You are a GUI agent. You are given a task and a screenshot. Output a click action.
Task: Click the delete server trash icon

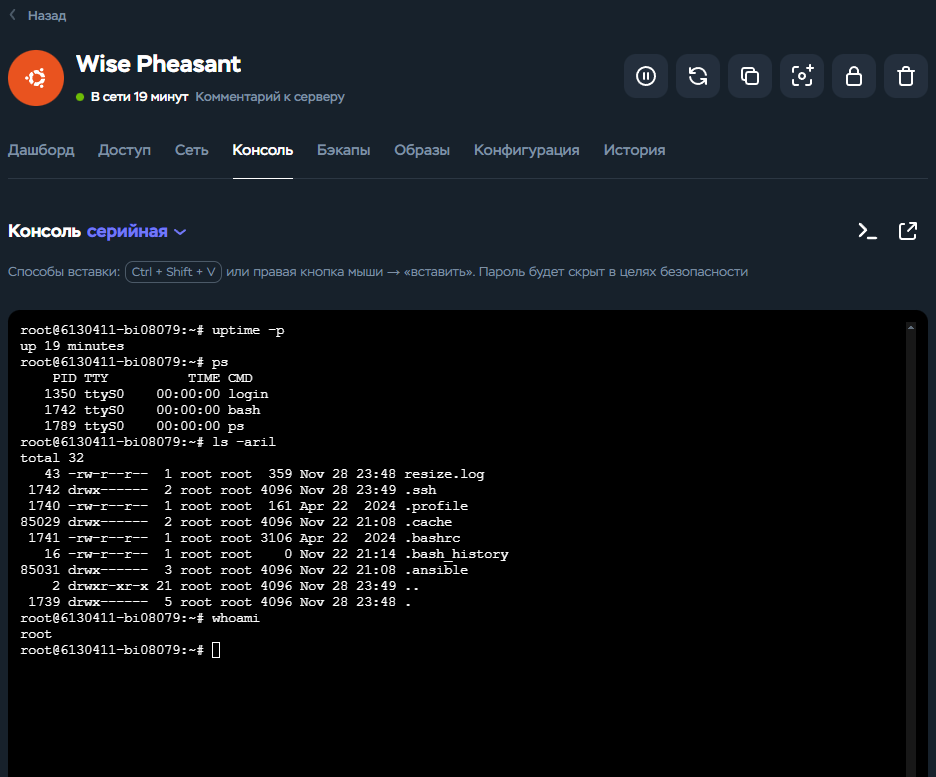tap(906, 76)
